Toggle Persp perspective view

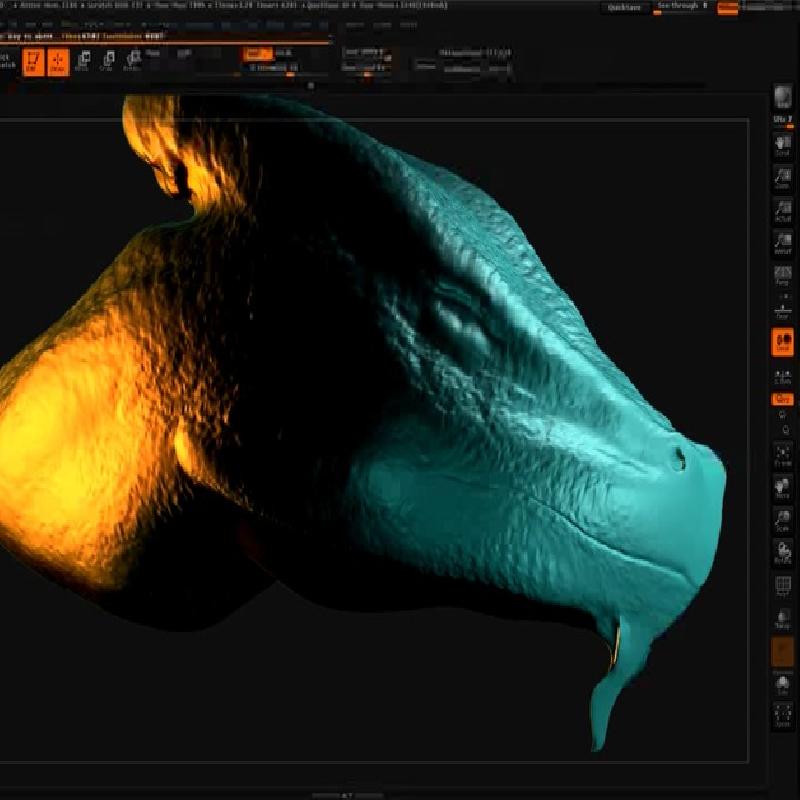(x=783, y=276)
